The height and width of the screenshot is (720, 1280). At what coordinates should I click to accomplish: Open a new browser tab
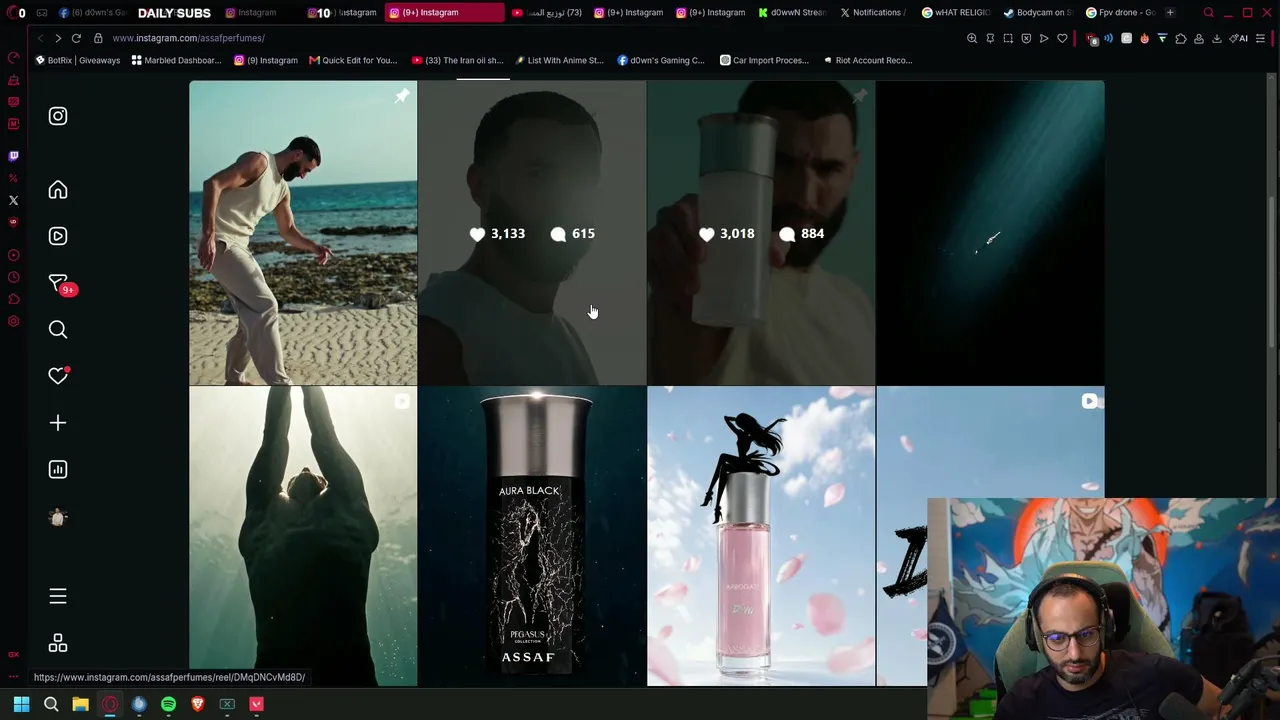tap(1170, 13)
